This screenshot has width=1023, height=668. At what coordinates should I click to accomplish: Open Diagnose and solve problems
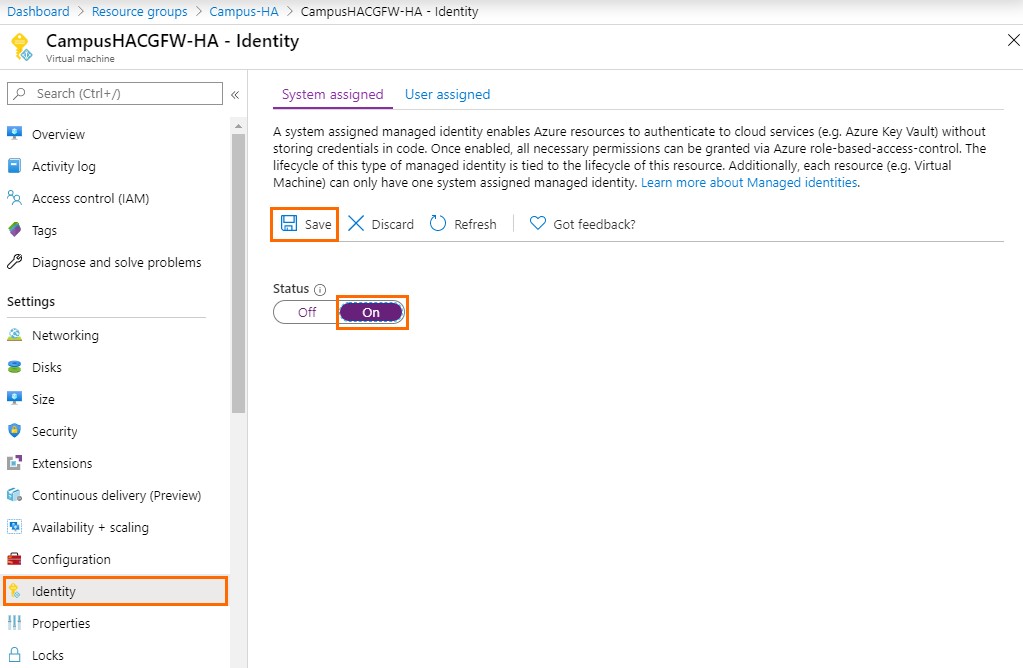[115, 262]
